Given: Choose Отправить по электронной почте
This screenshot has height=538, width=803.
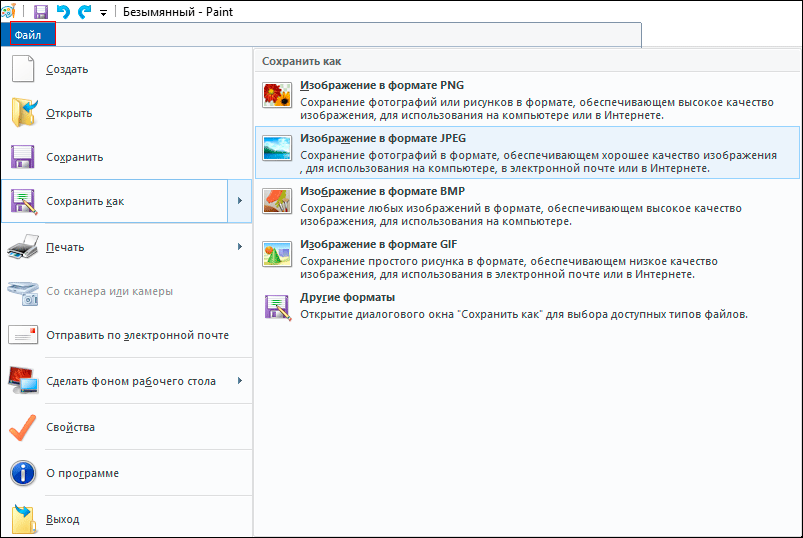Looking at the screenshot, I should point(137,335).
